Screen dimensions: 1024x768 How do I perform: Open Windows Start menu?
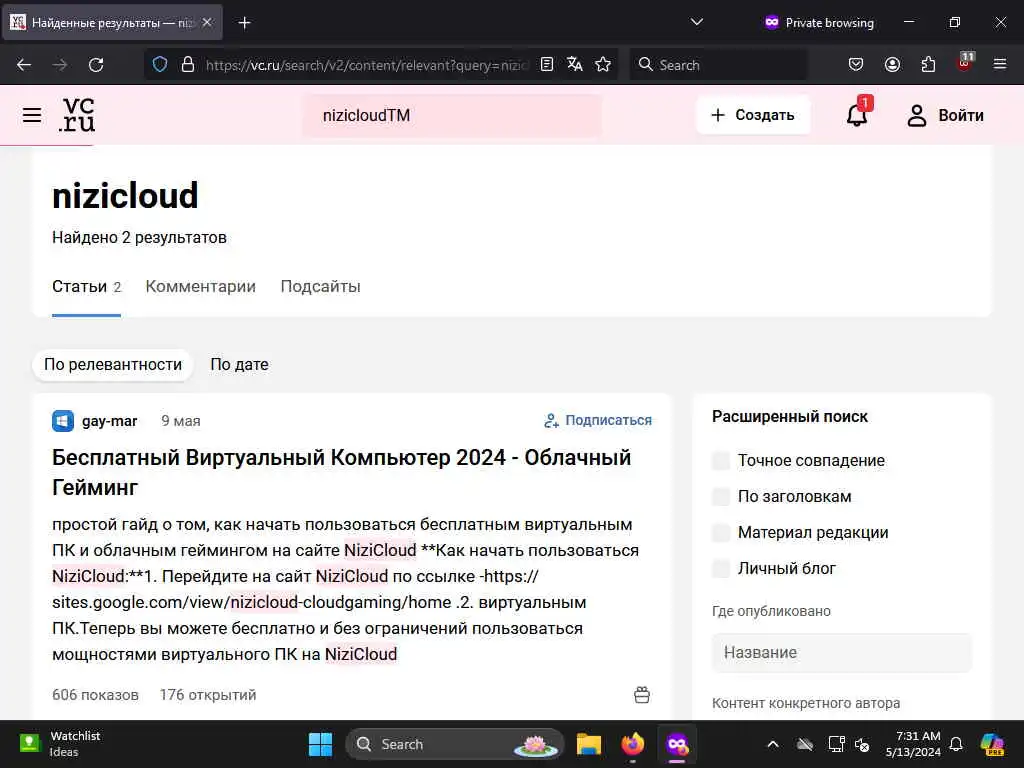(320, 744)
